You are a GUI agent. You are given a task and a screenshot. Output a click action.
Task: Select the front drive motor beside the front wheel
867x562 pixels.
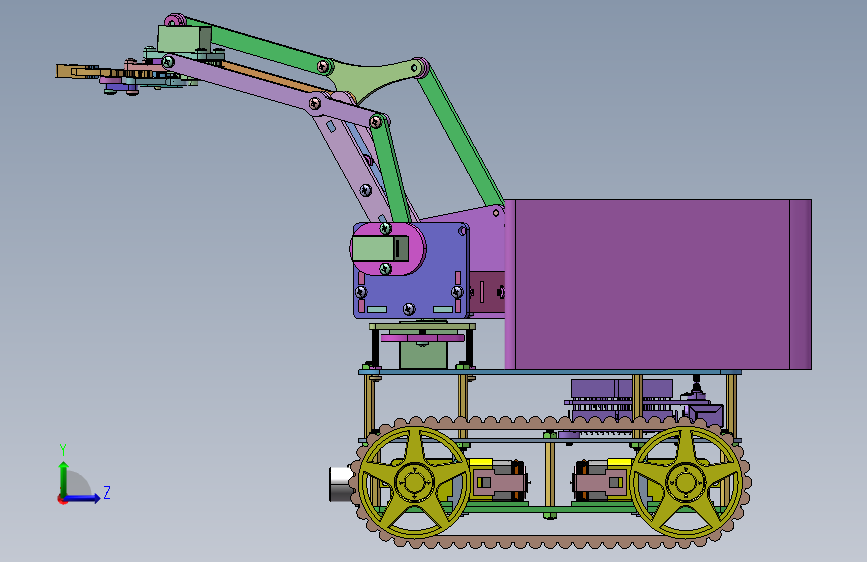click(x=498, y=482)
